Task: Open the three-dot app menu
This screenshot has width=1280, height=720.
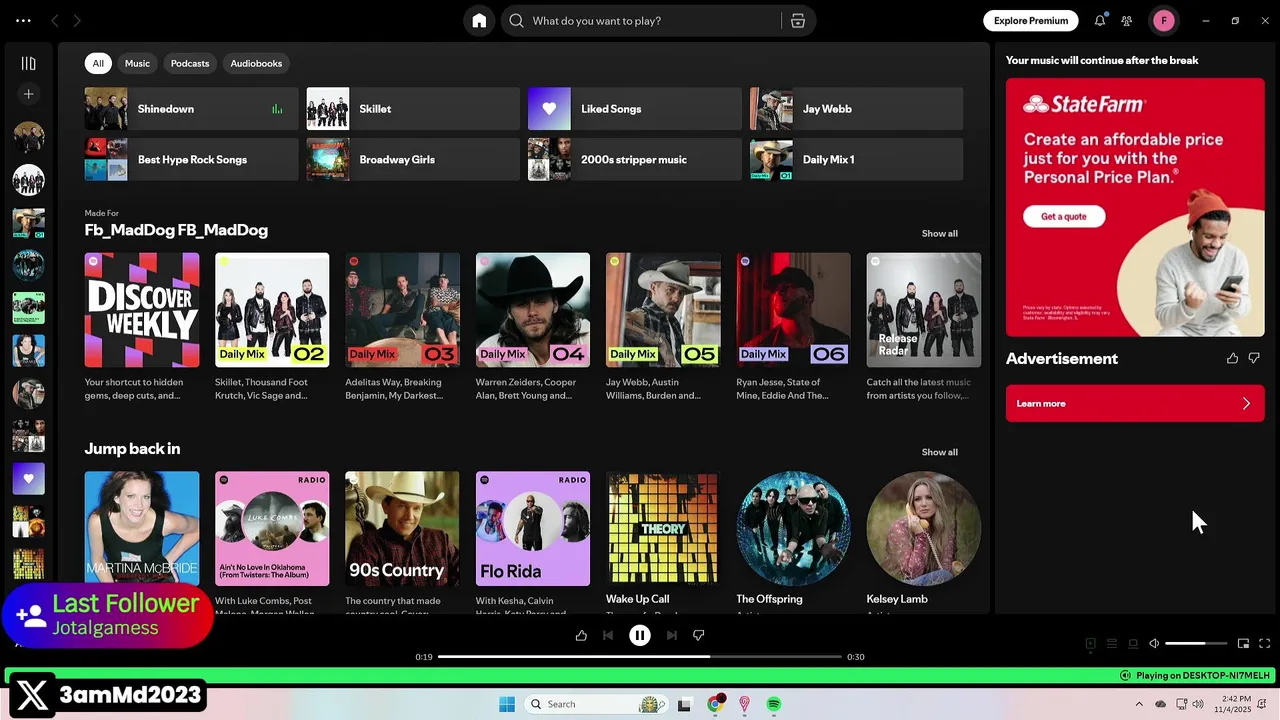Action: click(x=23, y=20)
